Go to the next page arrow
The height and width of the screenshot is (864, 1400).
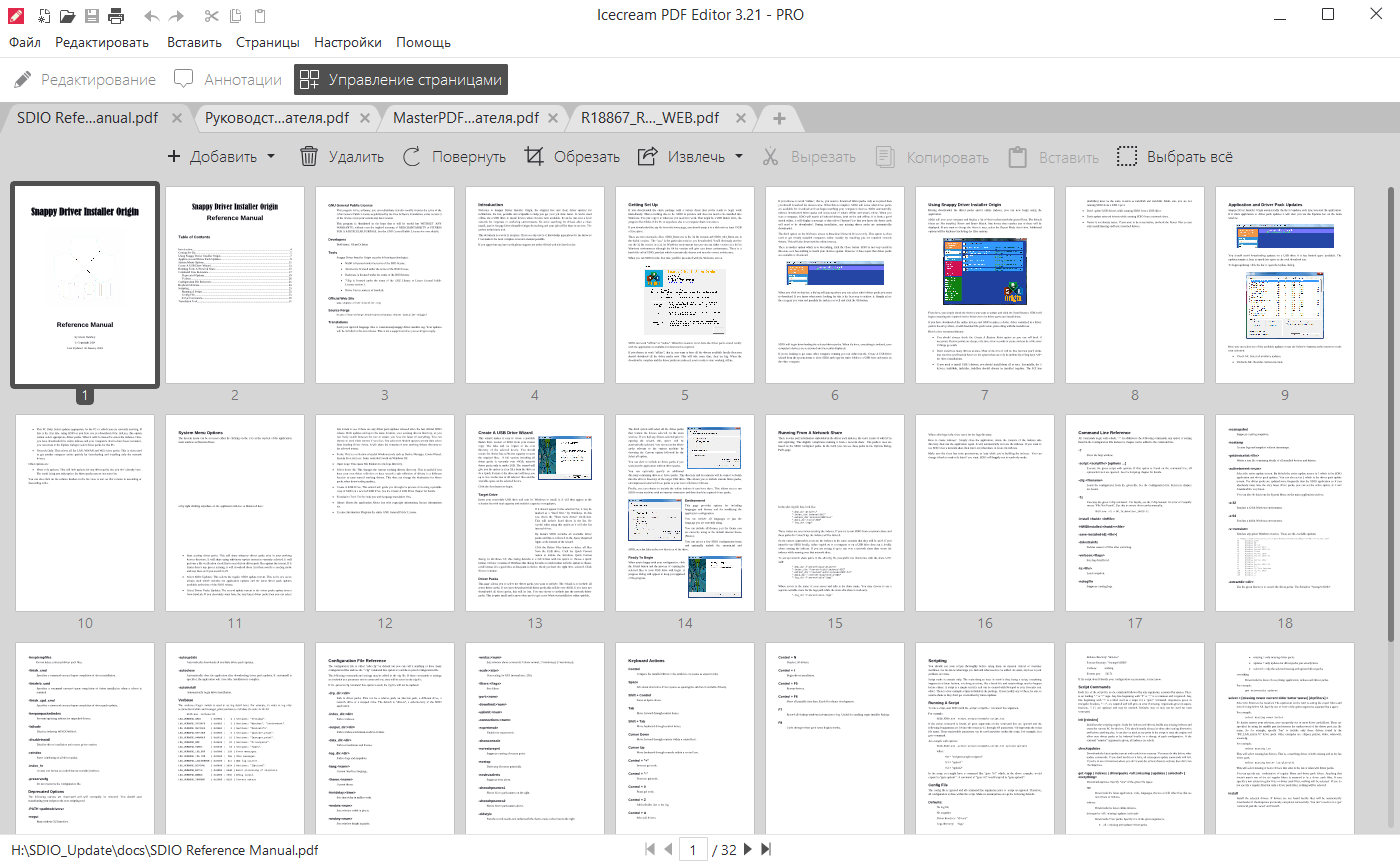pos(748,849)
